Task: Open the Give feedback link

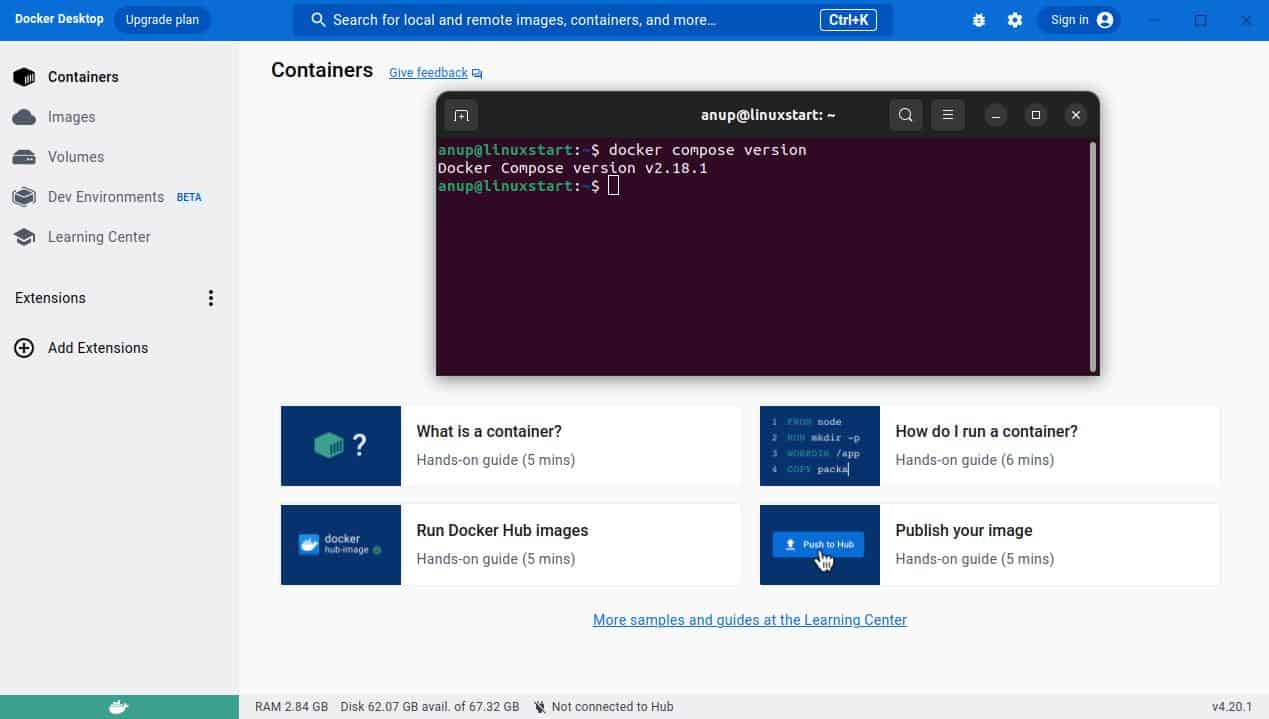Action: click(x=427, y=72)
